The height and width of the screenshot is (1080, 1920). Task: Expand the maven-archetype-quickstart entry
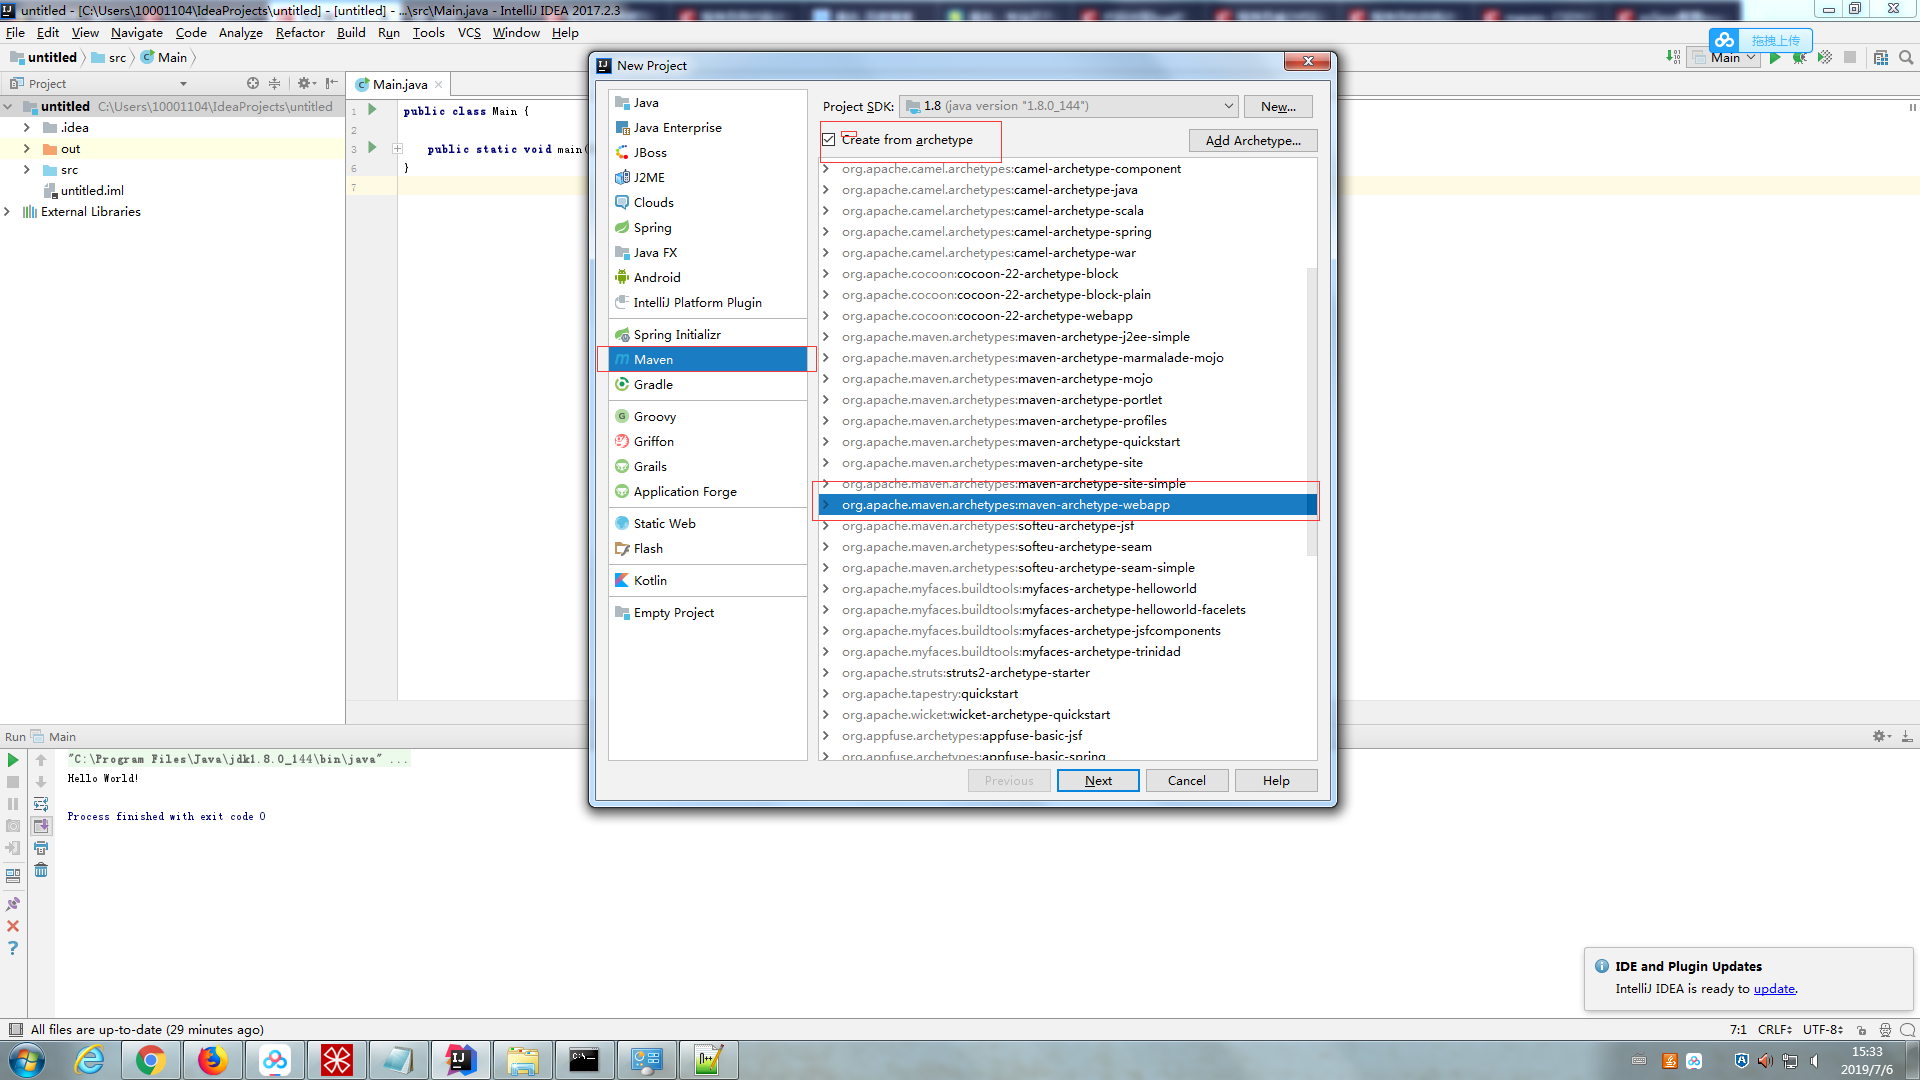point(826,442)
